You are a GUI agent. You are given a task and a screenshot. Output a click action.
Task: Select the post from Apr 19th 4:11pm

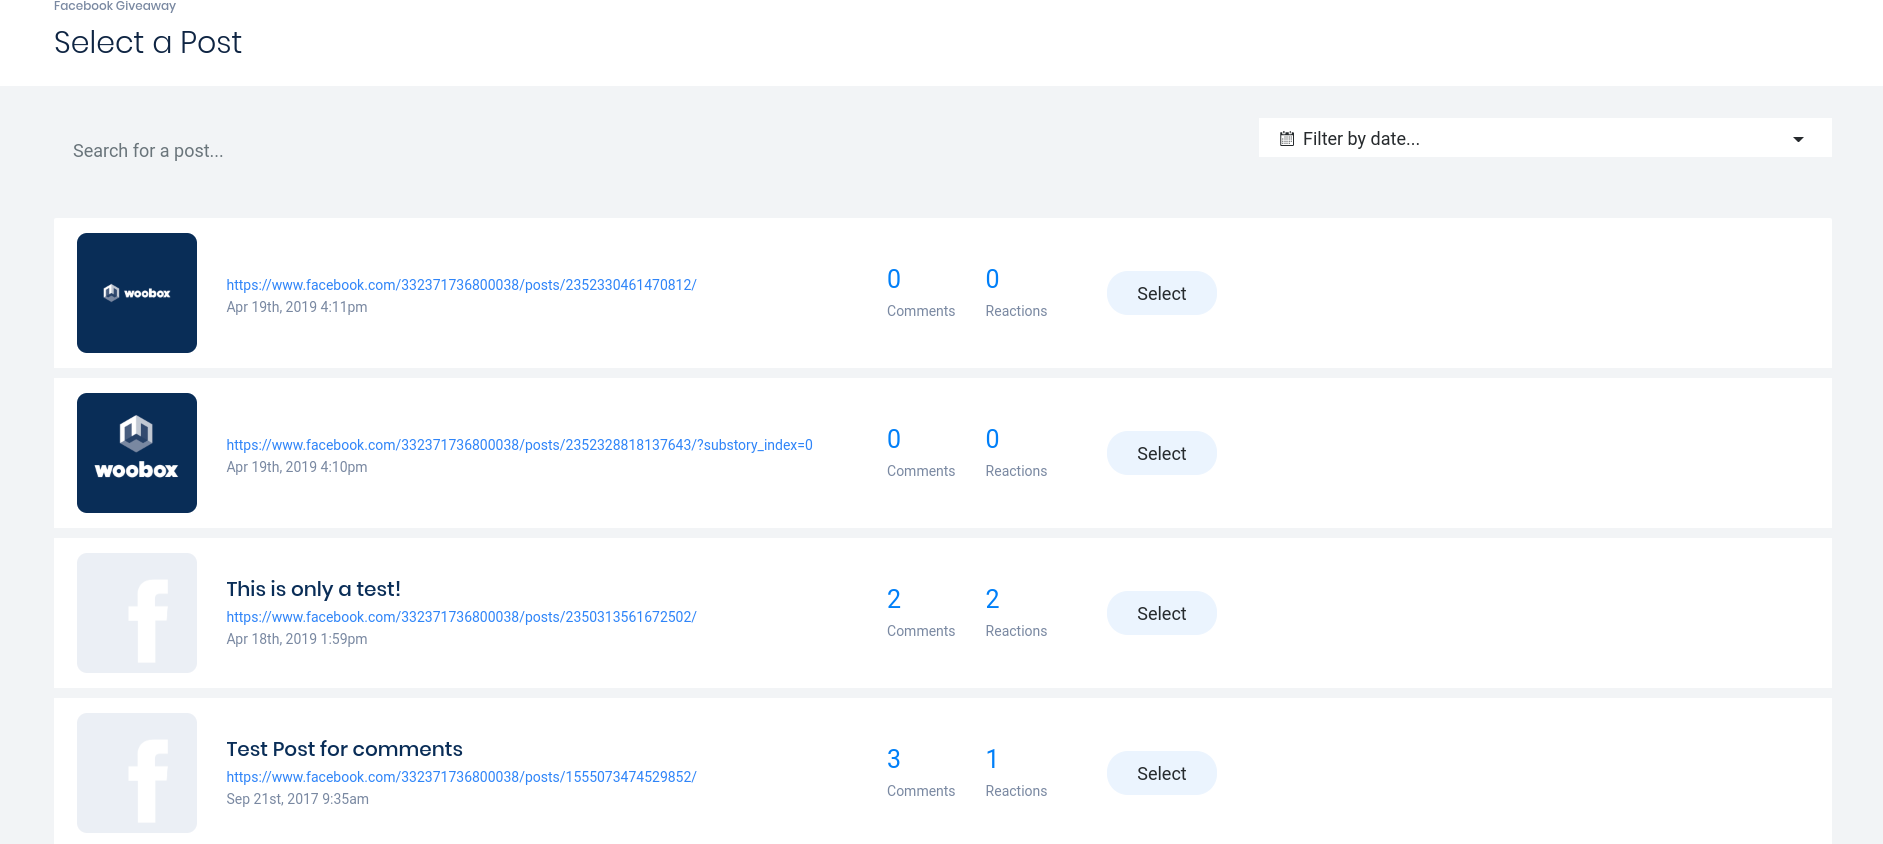point(1161,293)
